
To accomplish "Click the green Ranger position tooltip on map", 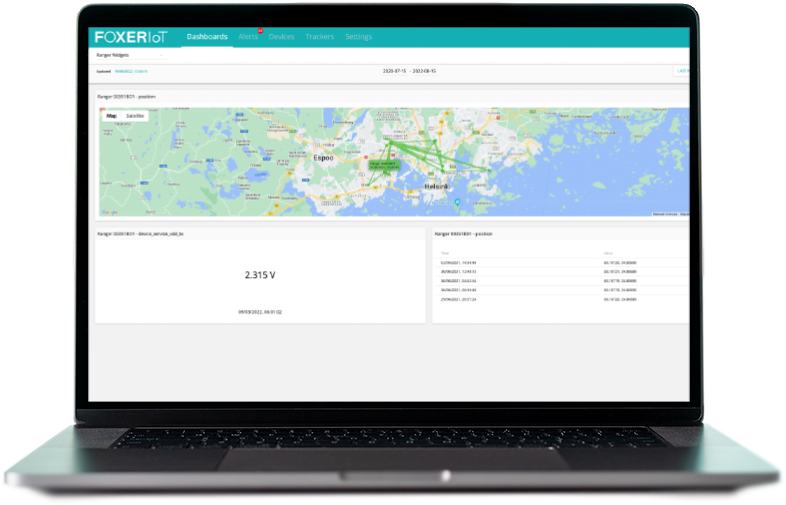I will (x=384, y=165).
